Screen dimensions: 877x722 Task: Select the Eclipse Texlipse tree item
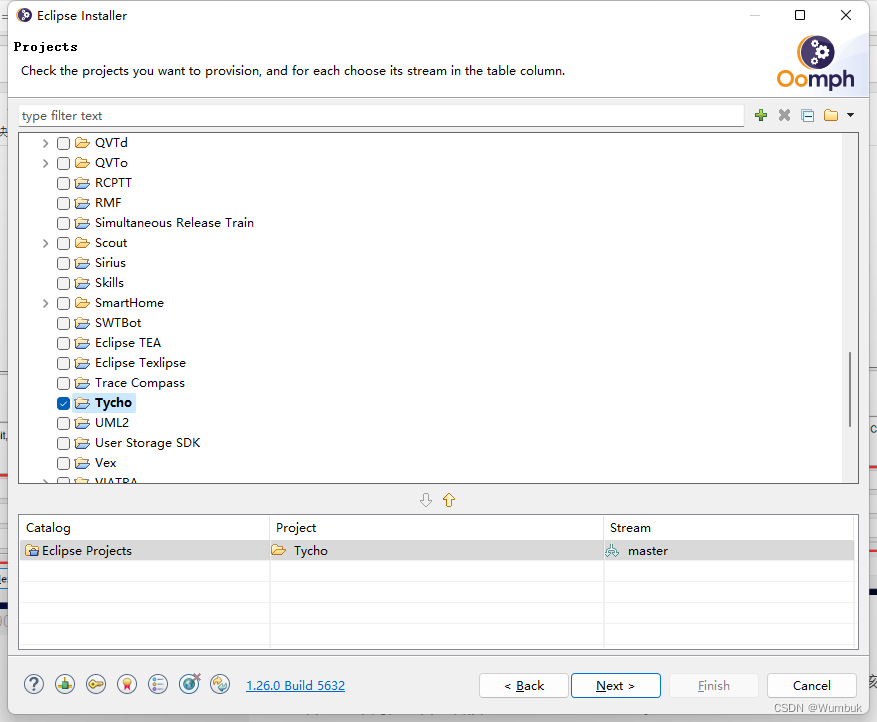(x=140, y=363)
